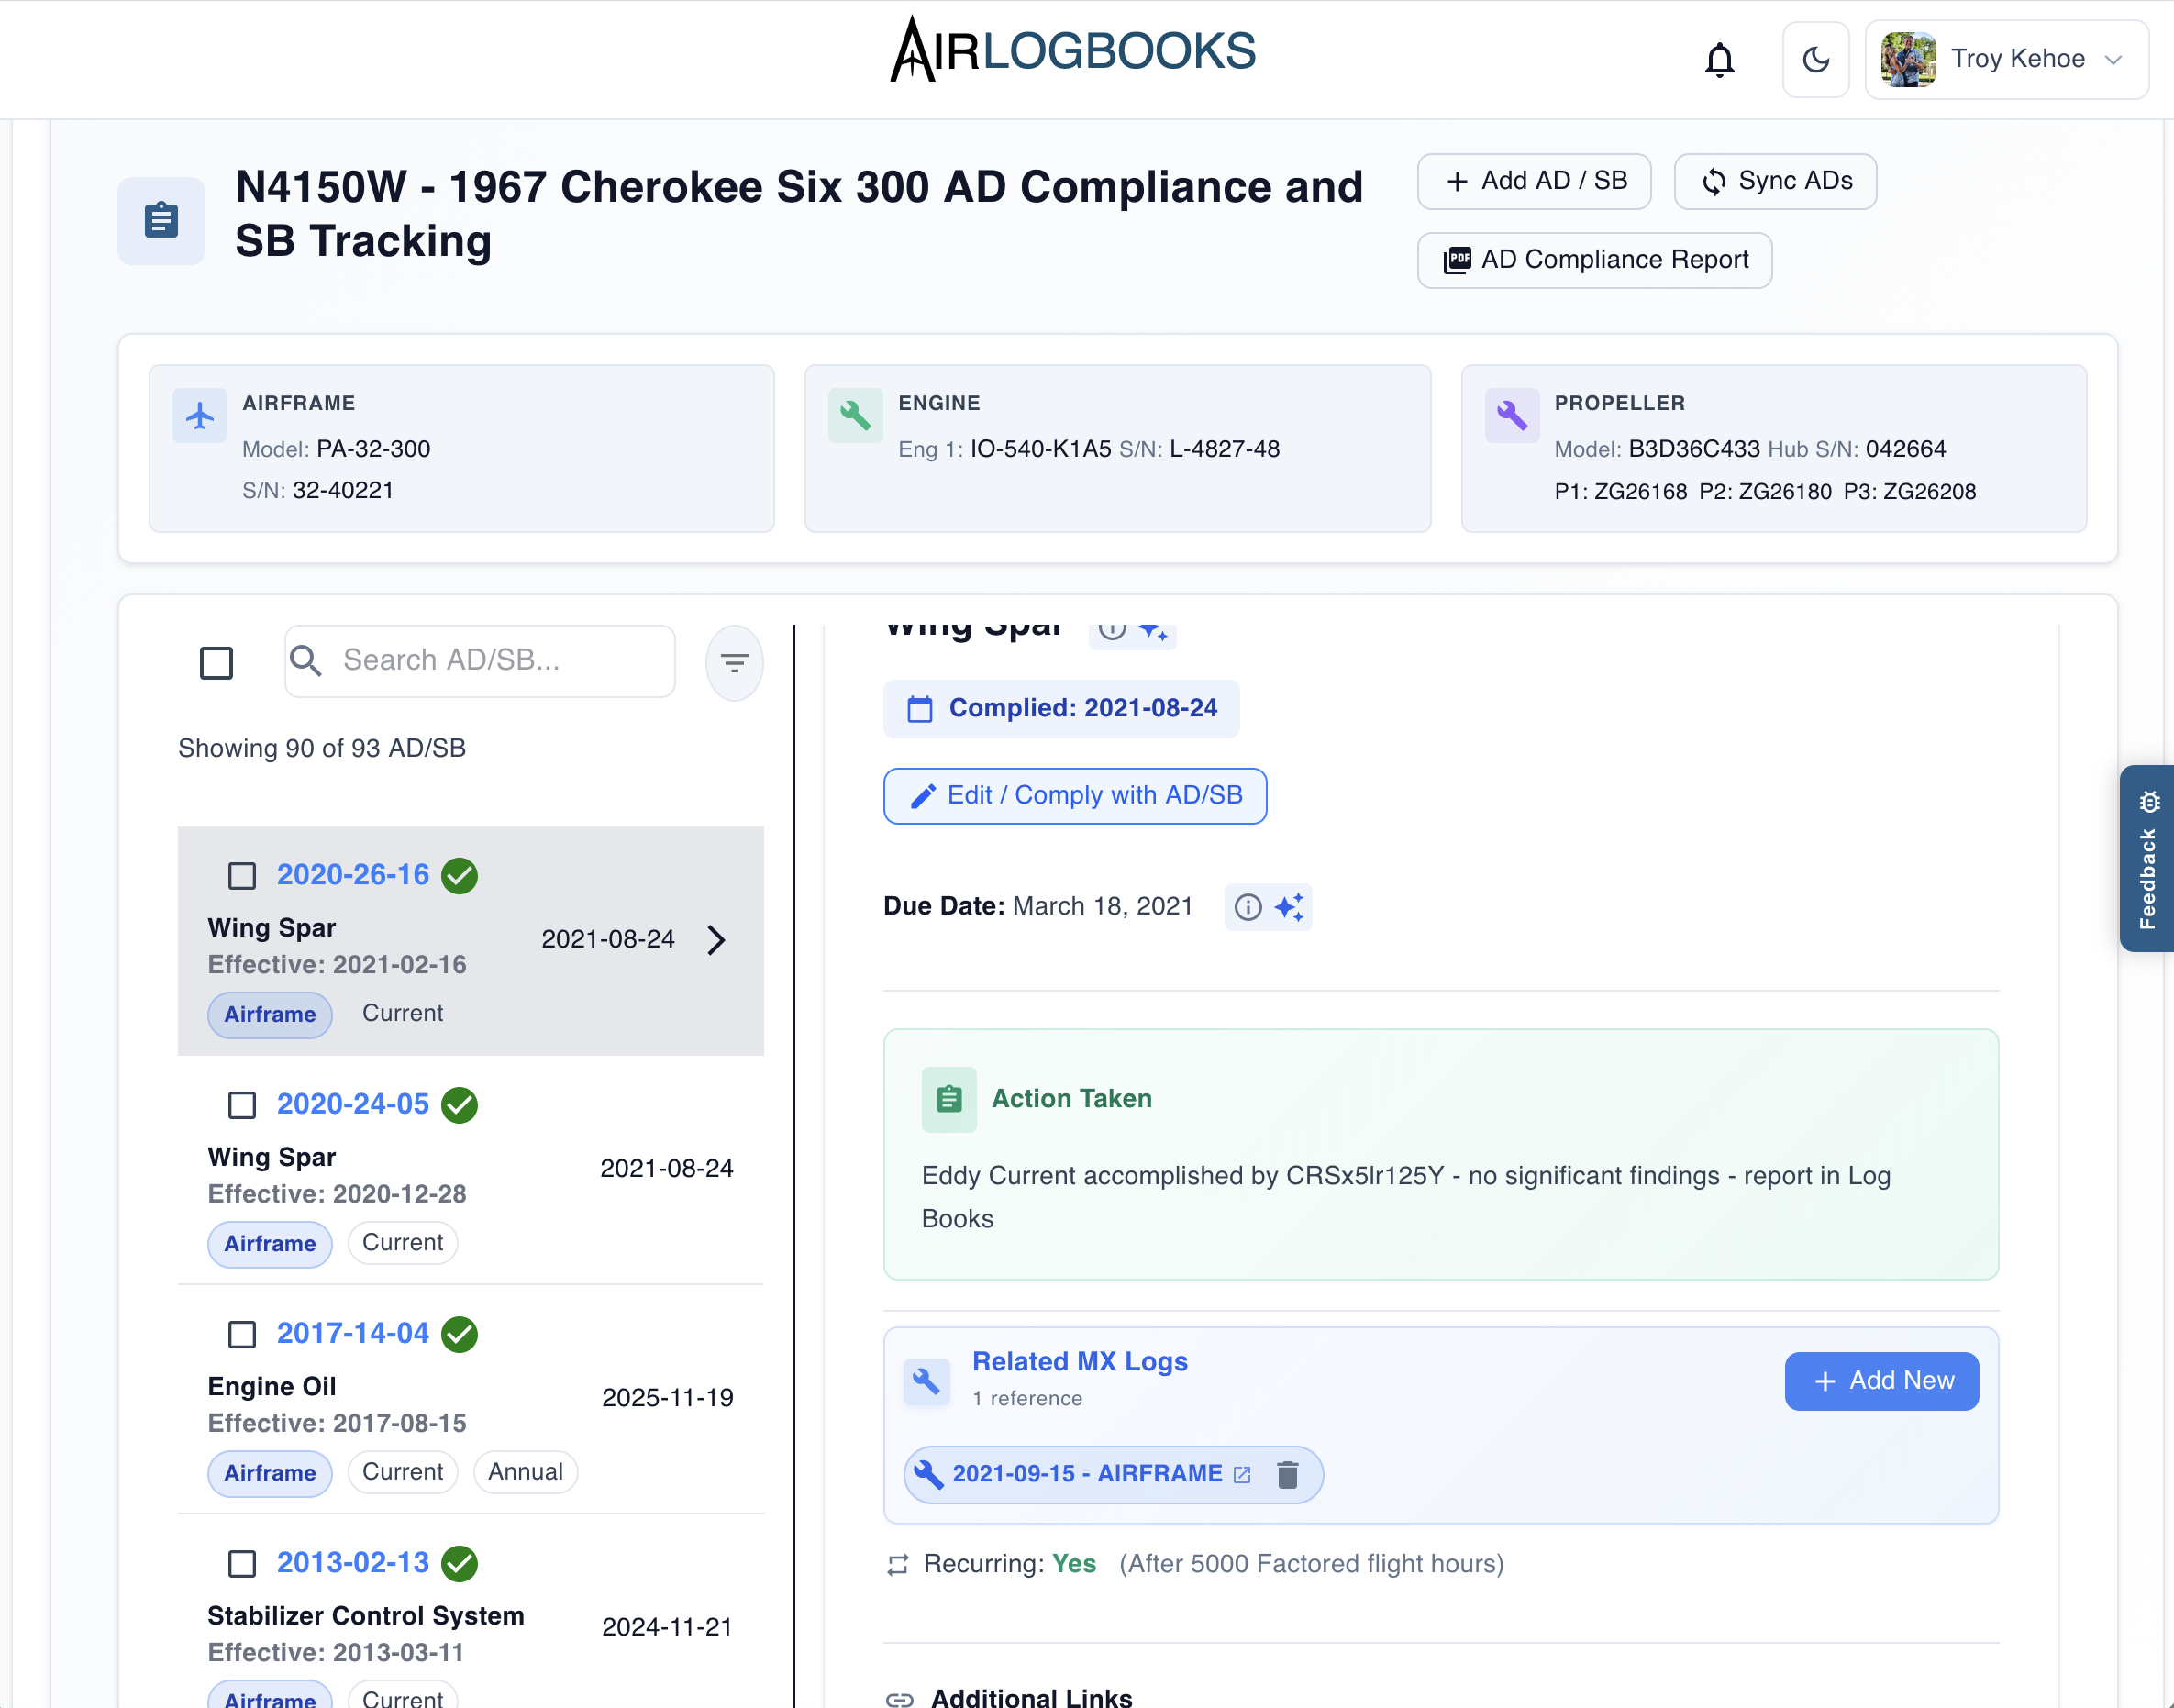Open the Feedback tab on the right edge

(x=2148, y=862)
